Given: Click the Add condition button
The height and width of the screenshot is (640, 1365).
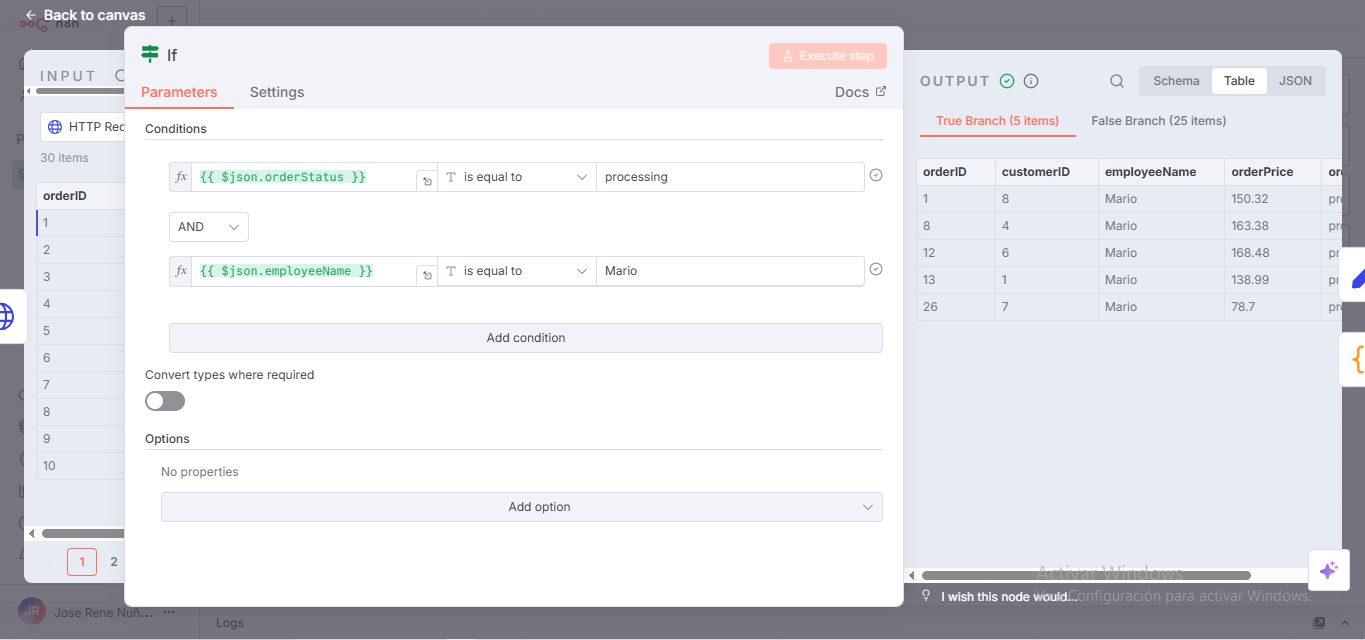Looking at the screenshot, I should point(526,338).
